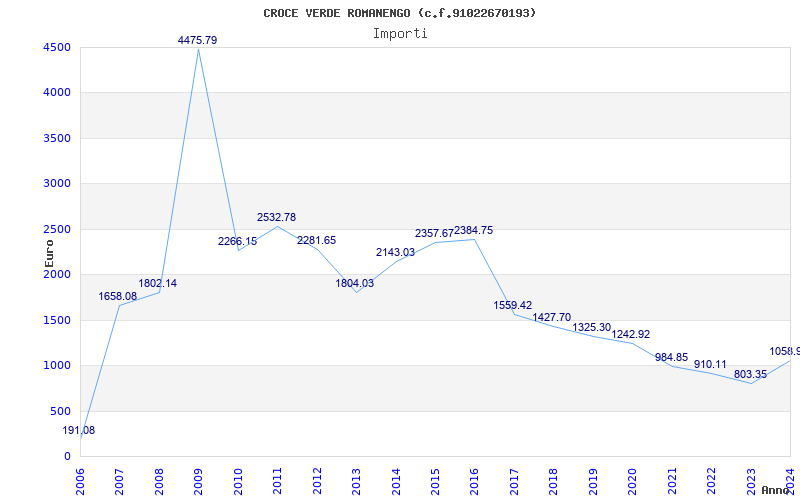Click the data label 2281.65
800x500 pixels.
tap(316, 240)
